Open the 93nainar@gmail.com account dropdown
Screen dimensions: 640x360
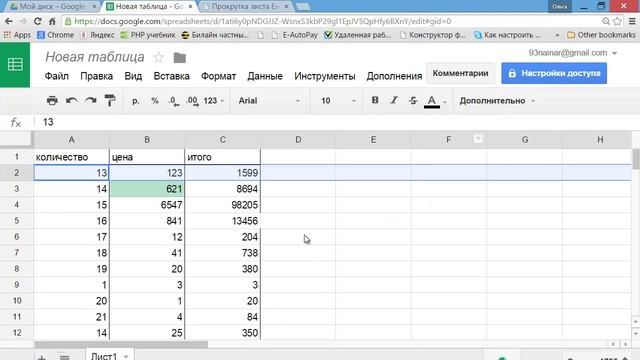(x=572, y=53)
